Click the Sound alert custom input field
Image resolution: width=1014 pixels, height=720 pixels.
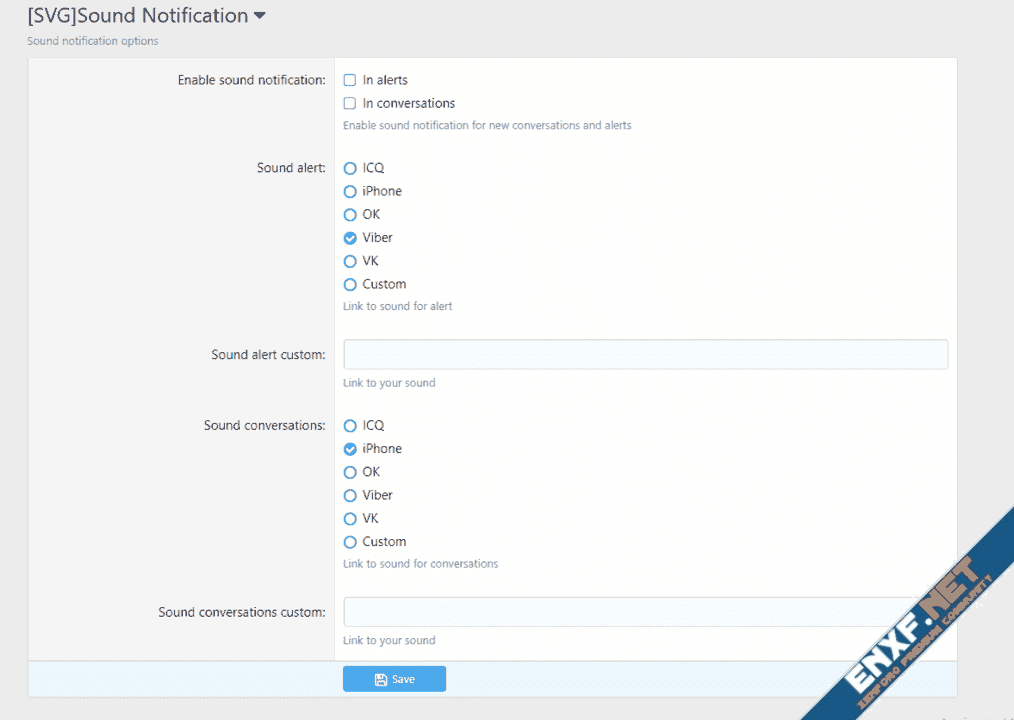[645, 355]
